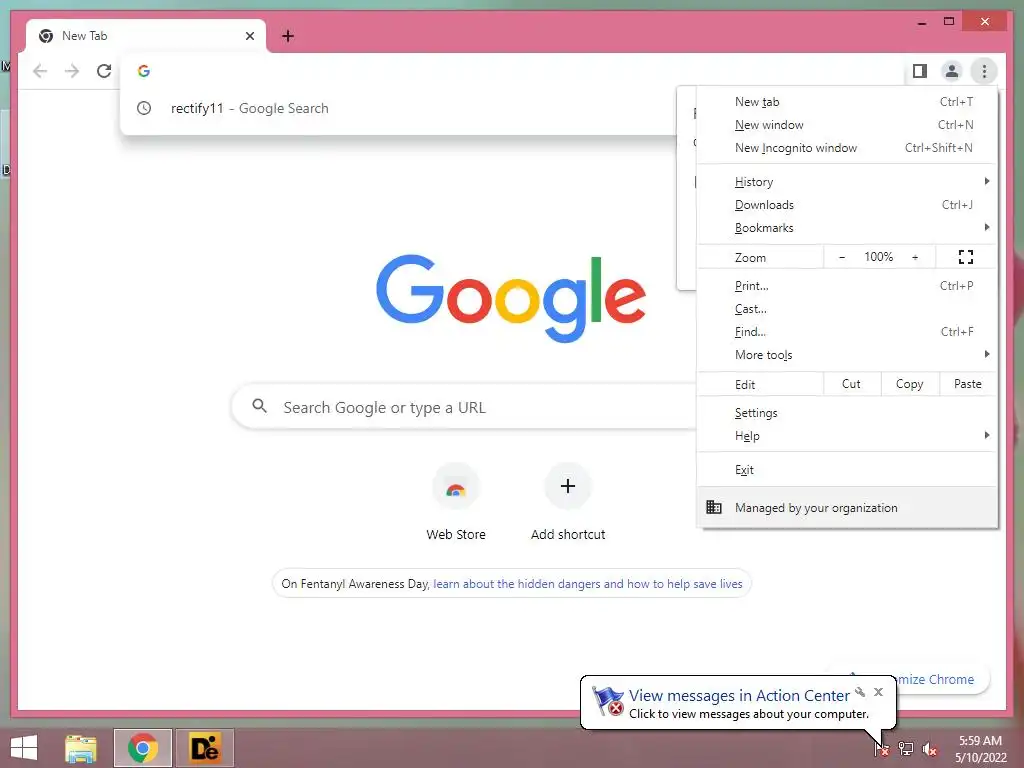
Task: Expand the Help submenu
Action: click(x=847, y=436)
